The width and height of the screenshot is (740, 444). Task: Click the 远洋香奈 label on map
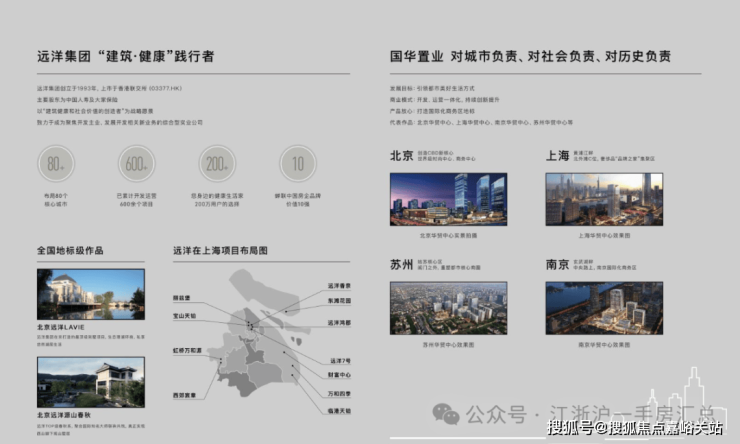339,286
